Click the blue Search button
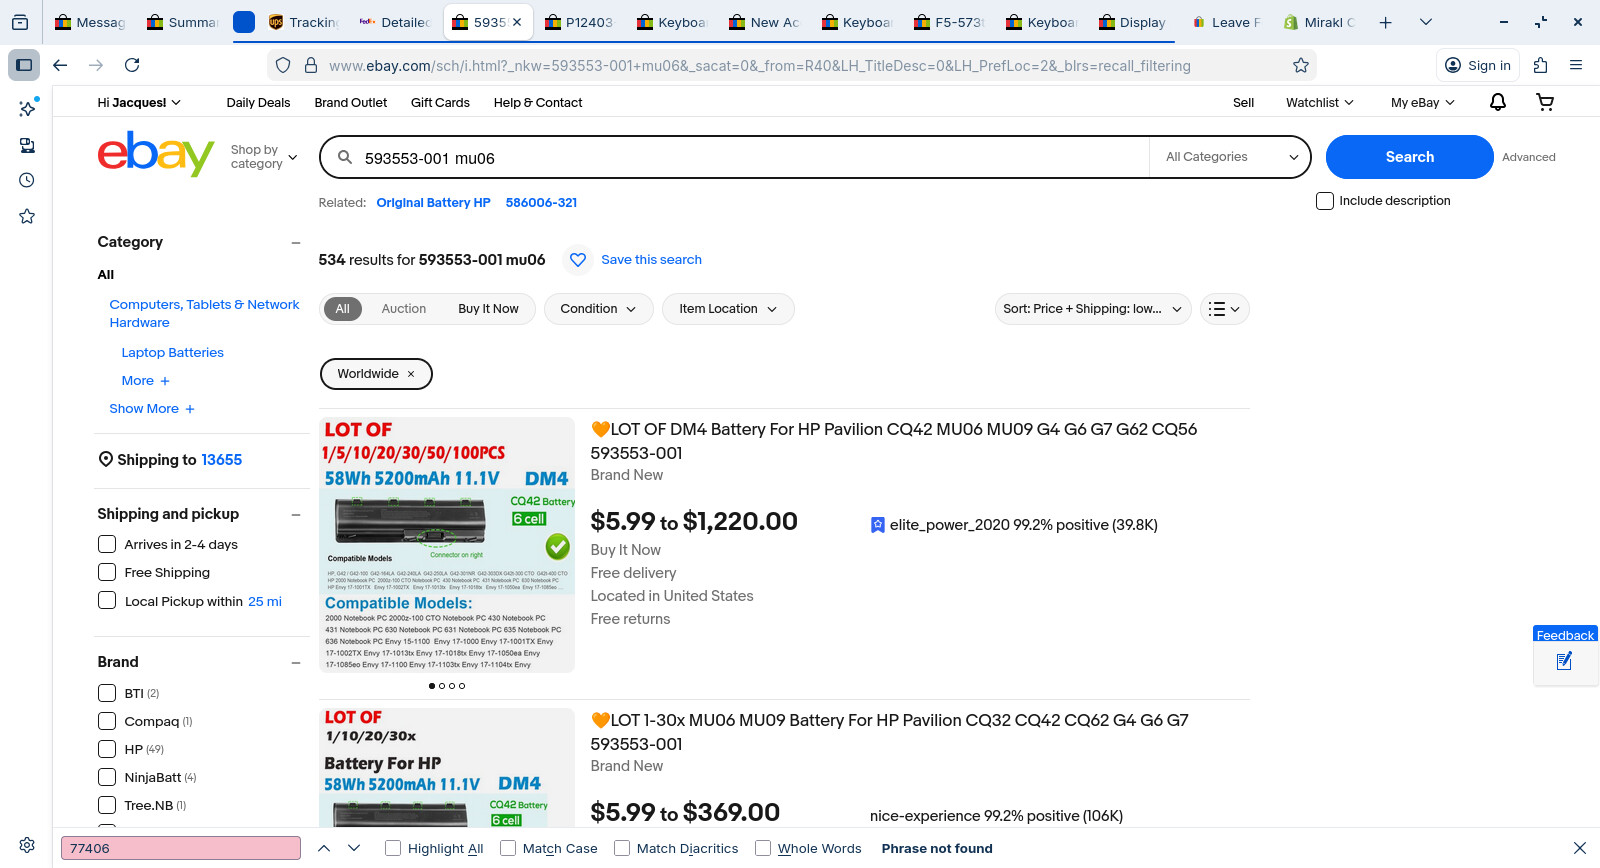The image size is (1600, 868). pos(1409,157)
